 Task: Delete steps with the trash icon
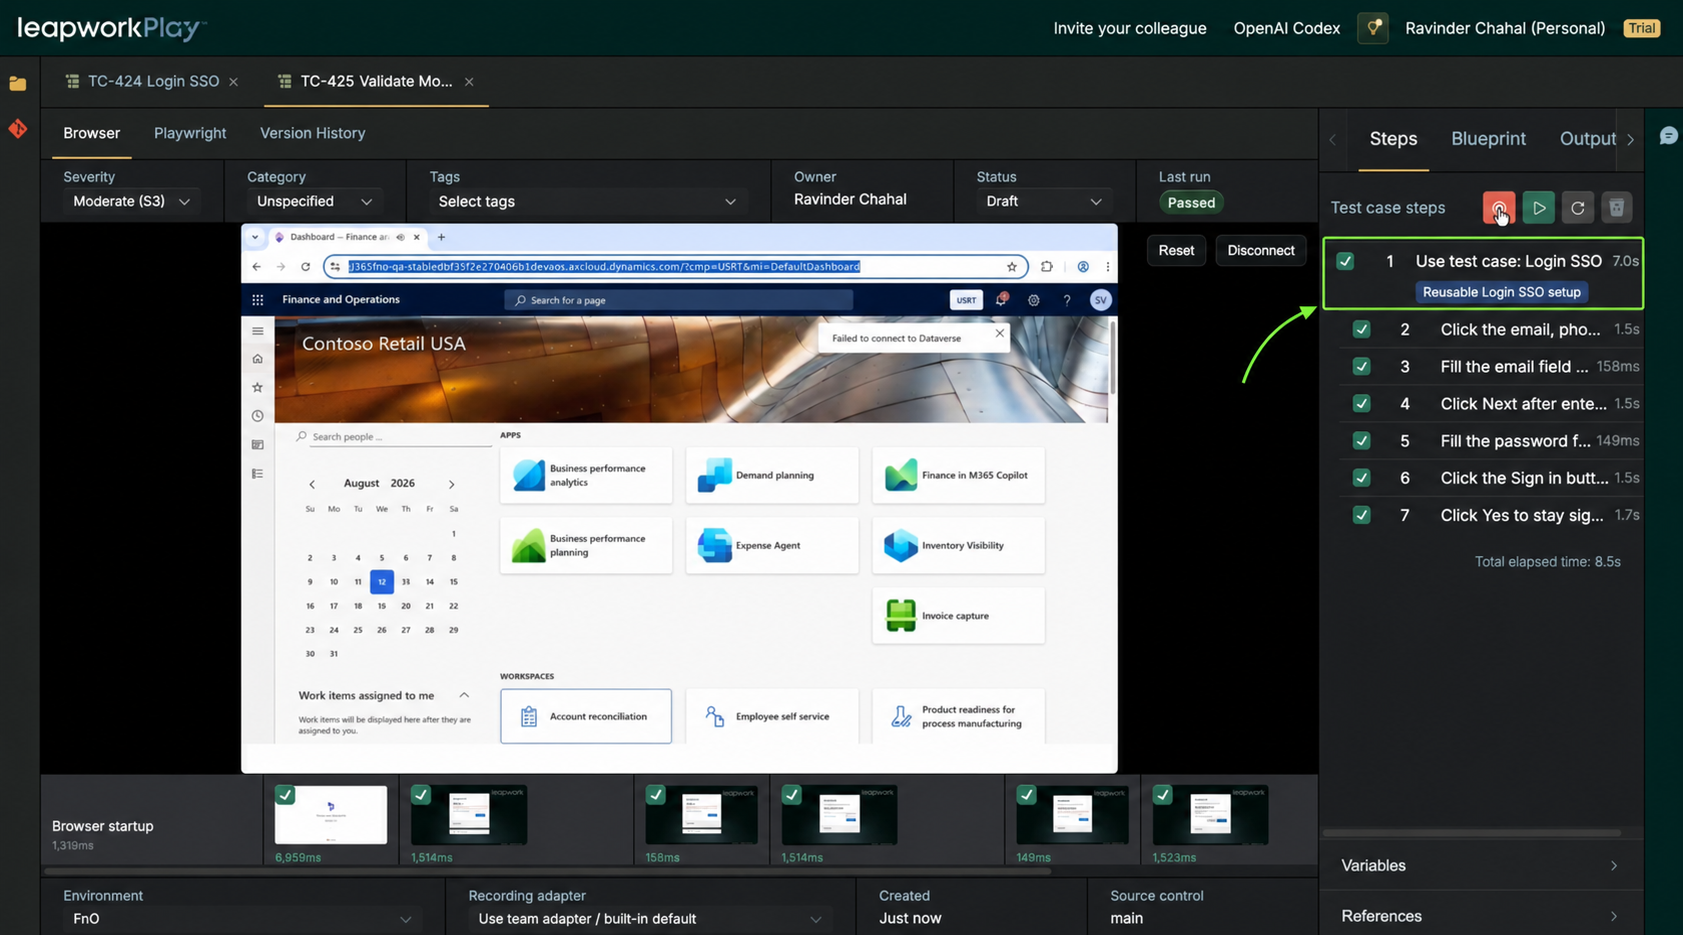[x=1616, y=208]
